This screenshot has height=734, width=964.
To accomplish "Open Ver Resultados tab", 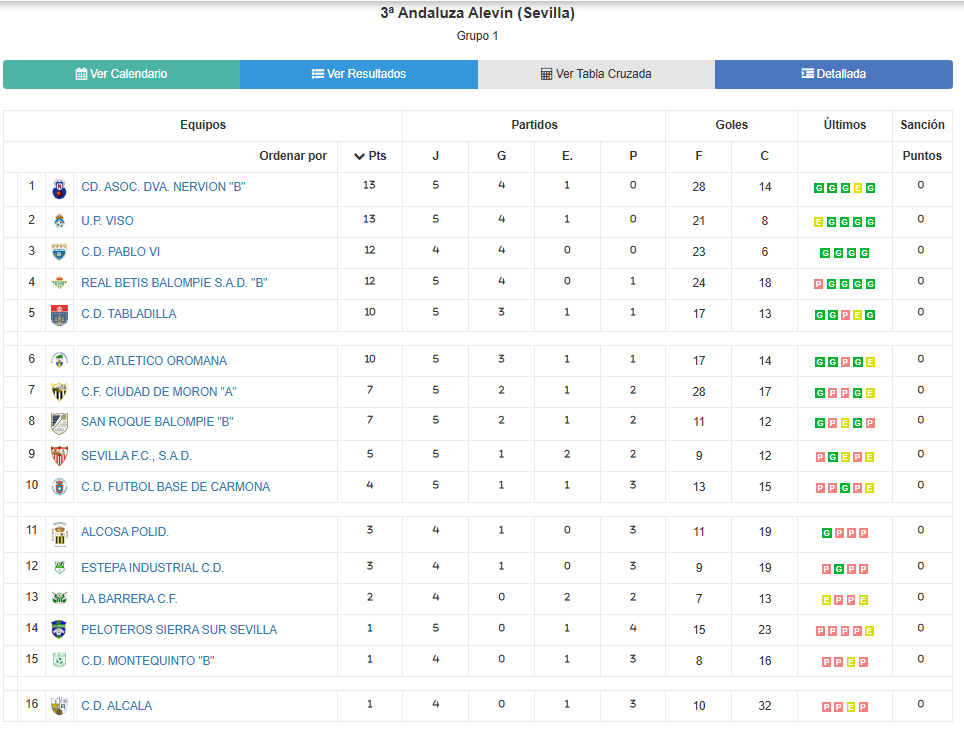I will pos(359,74).
